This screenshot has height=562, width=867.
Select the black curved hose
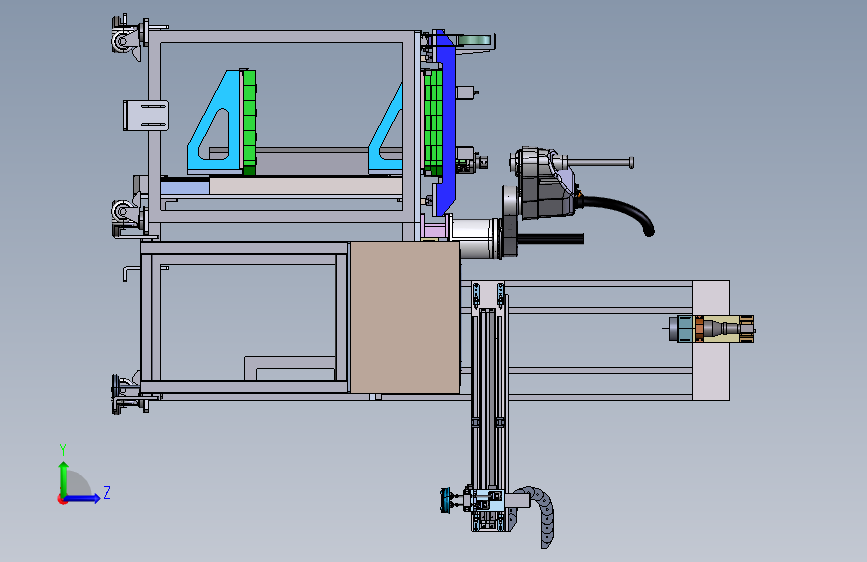620,214
